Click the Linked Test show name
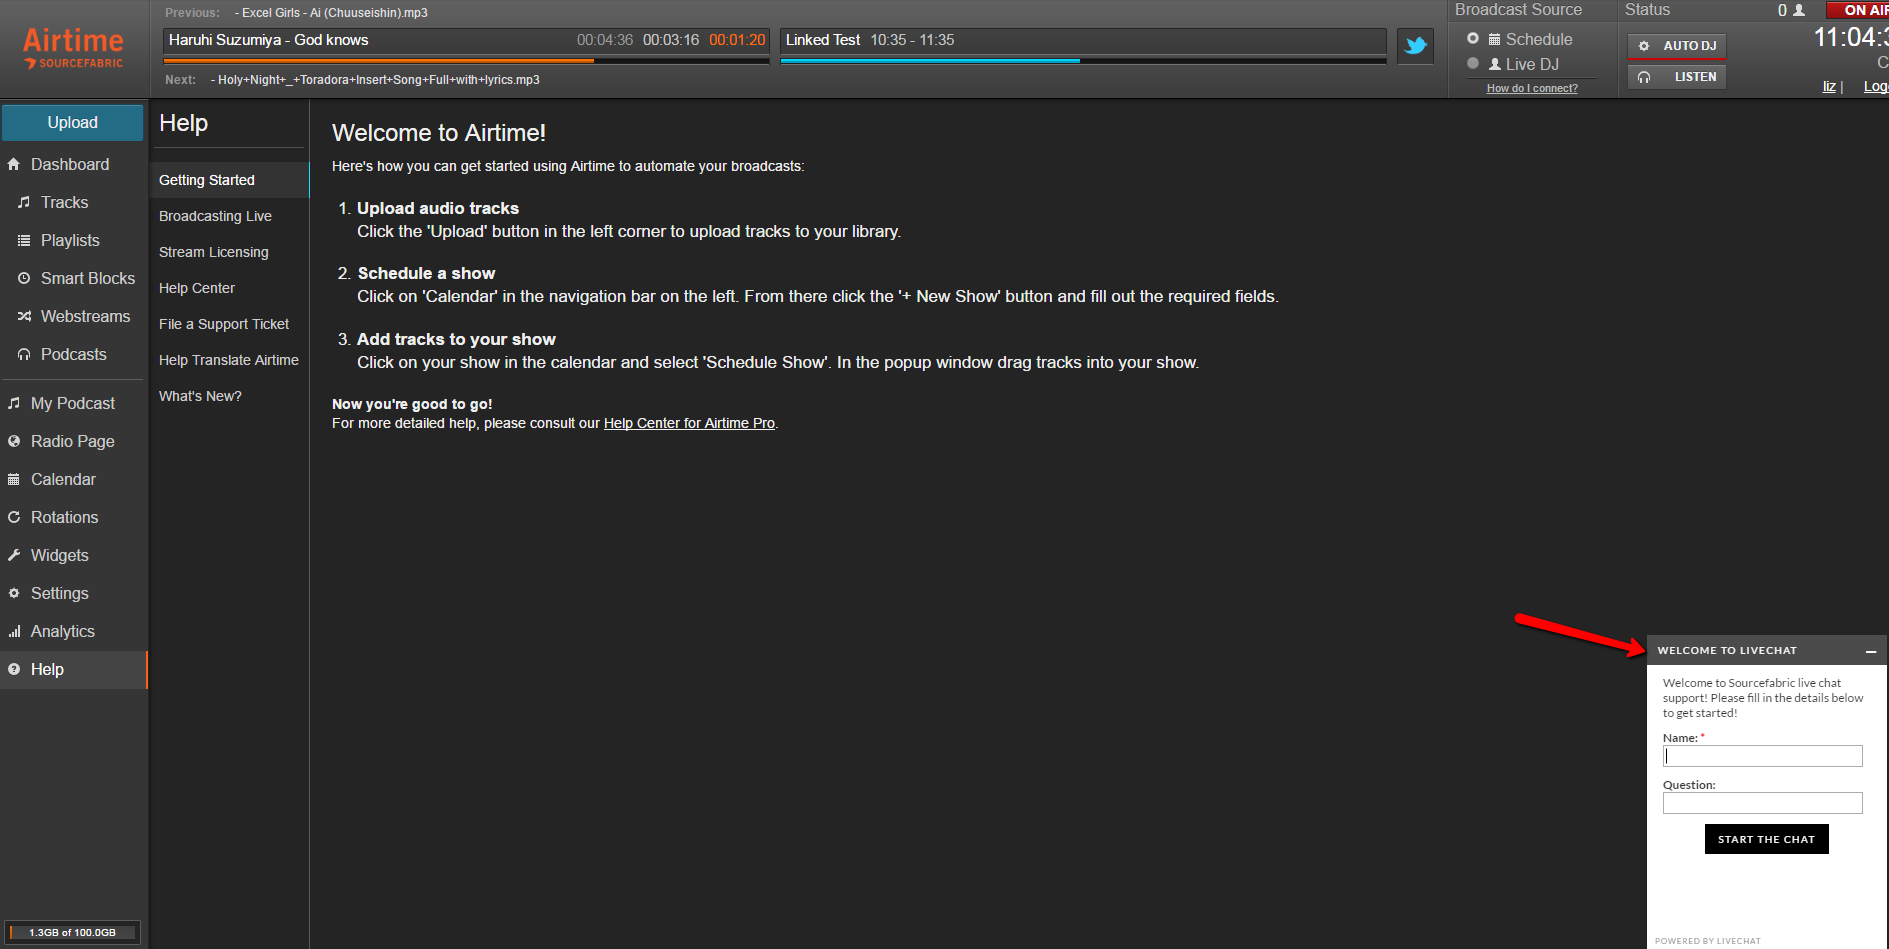 (x=823, y=40)
